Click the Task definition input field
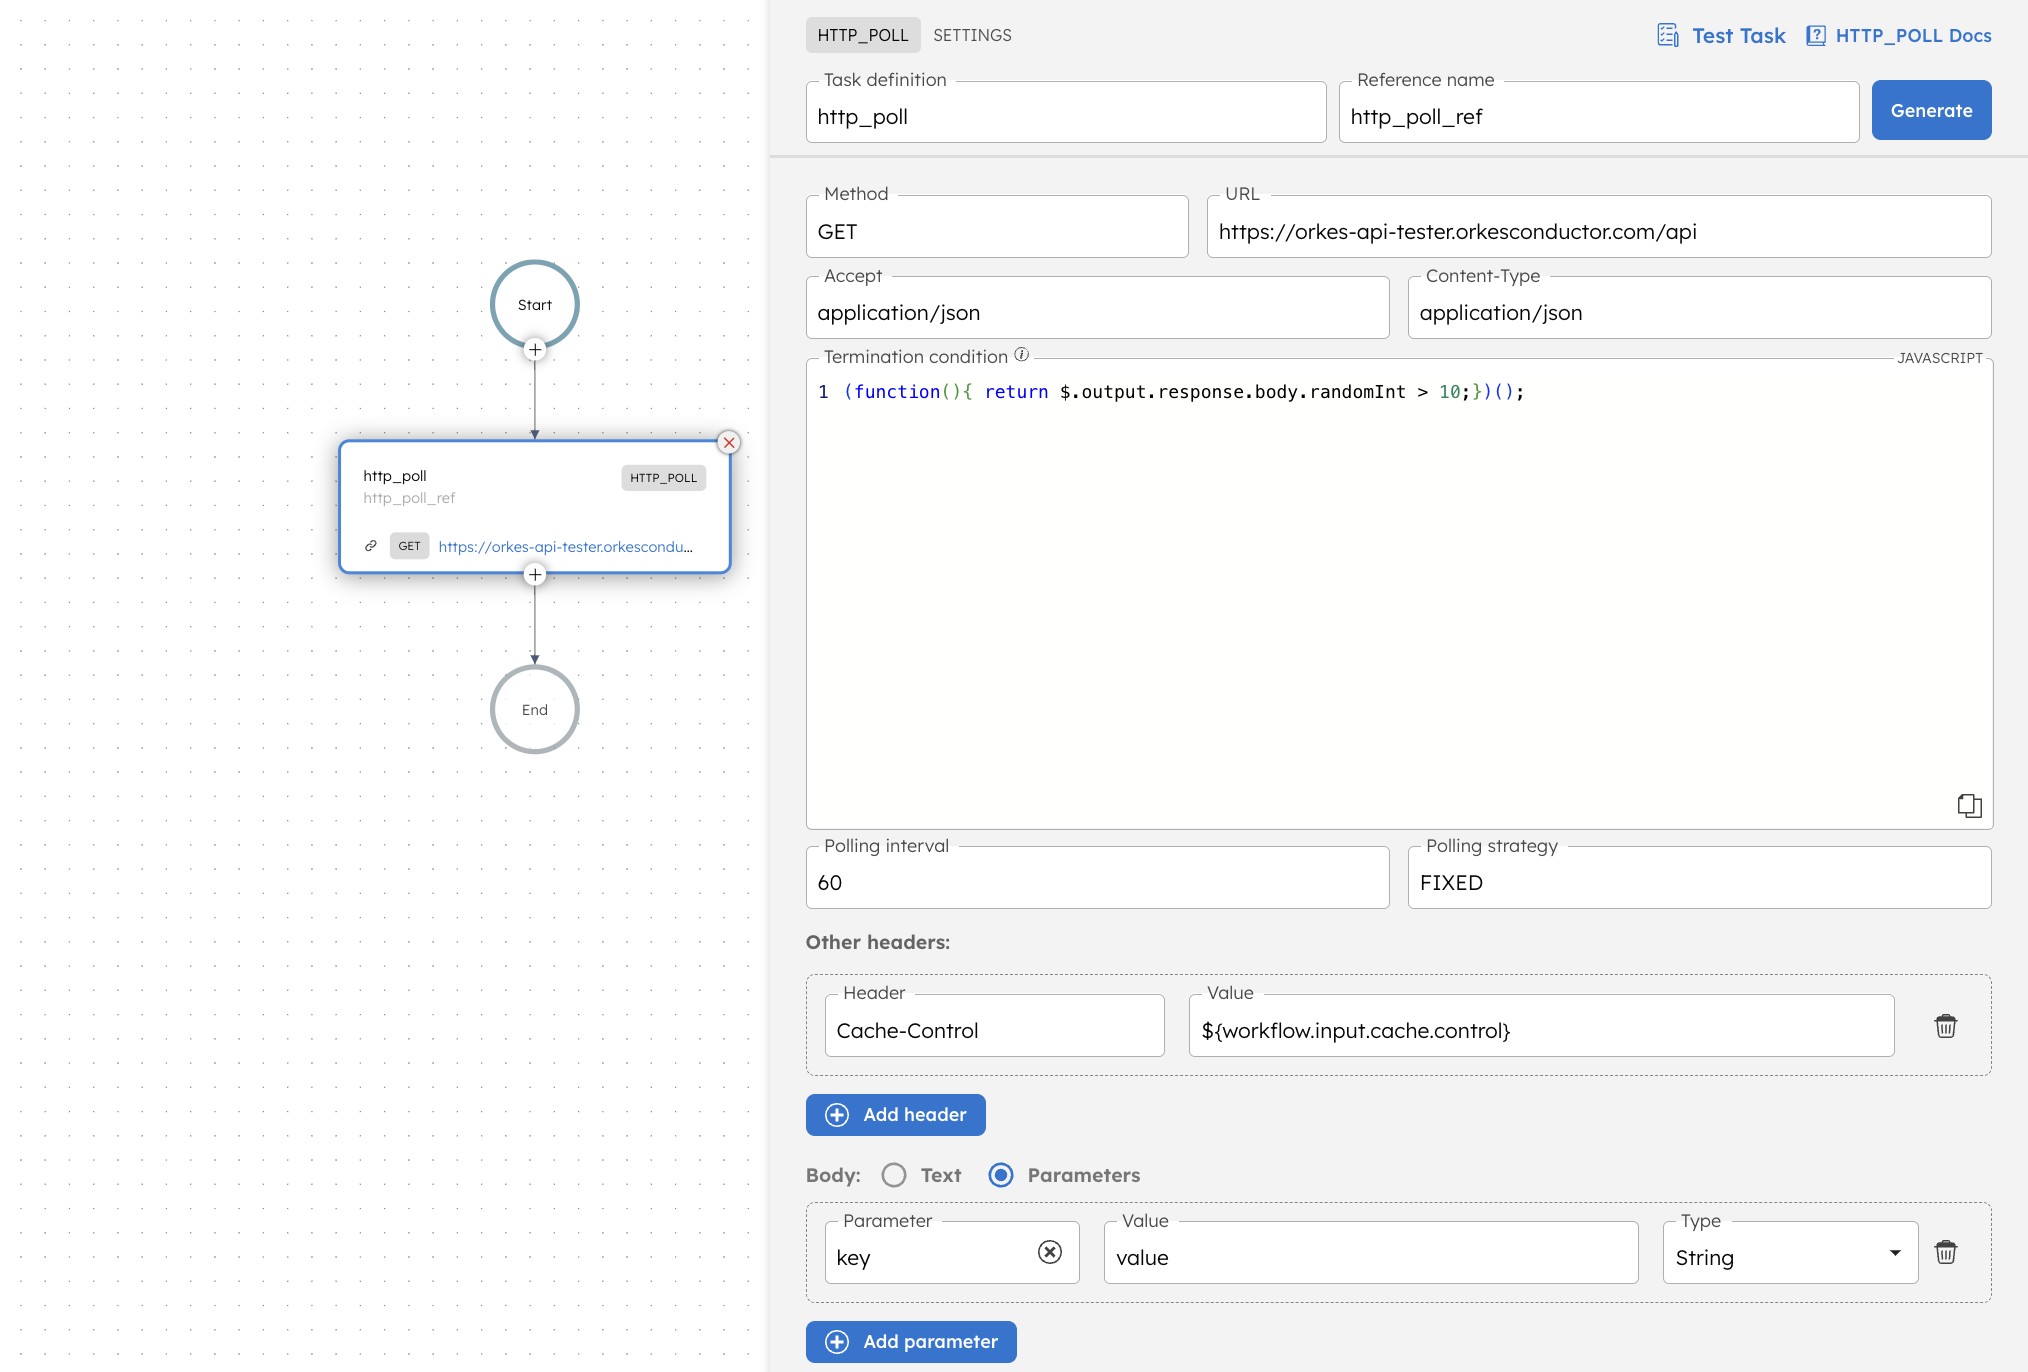Viewport: 2028px width, 1372px height. point(1065,114)
